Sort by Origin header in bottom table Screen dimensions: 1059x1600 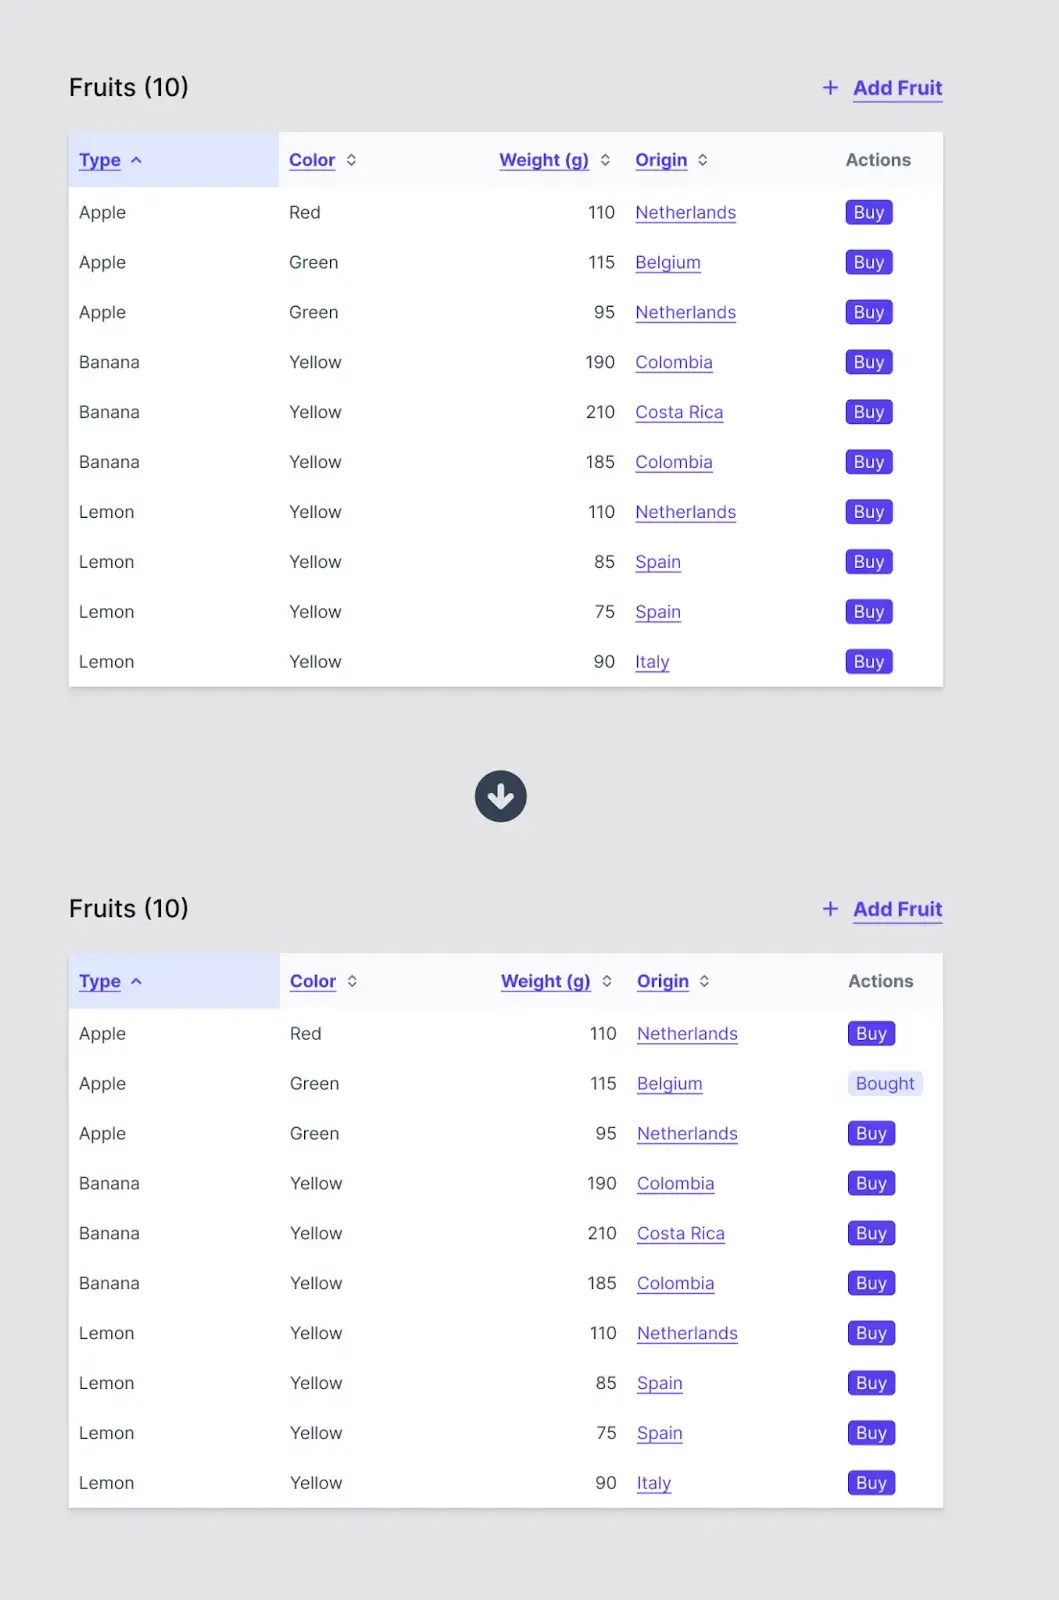click(x=663, y=981)
